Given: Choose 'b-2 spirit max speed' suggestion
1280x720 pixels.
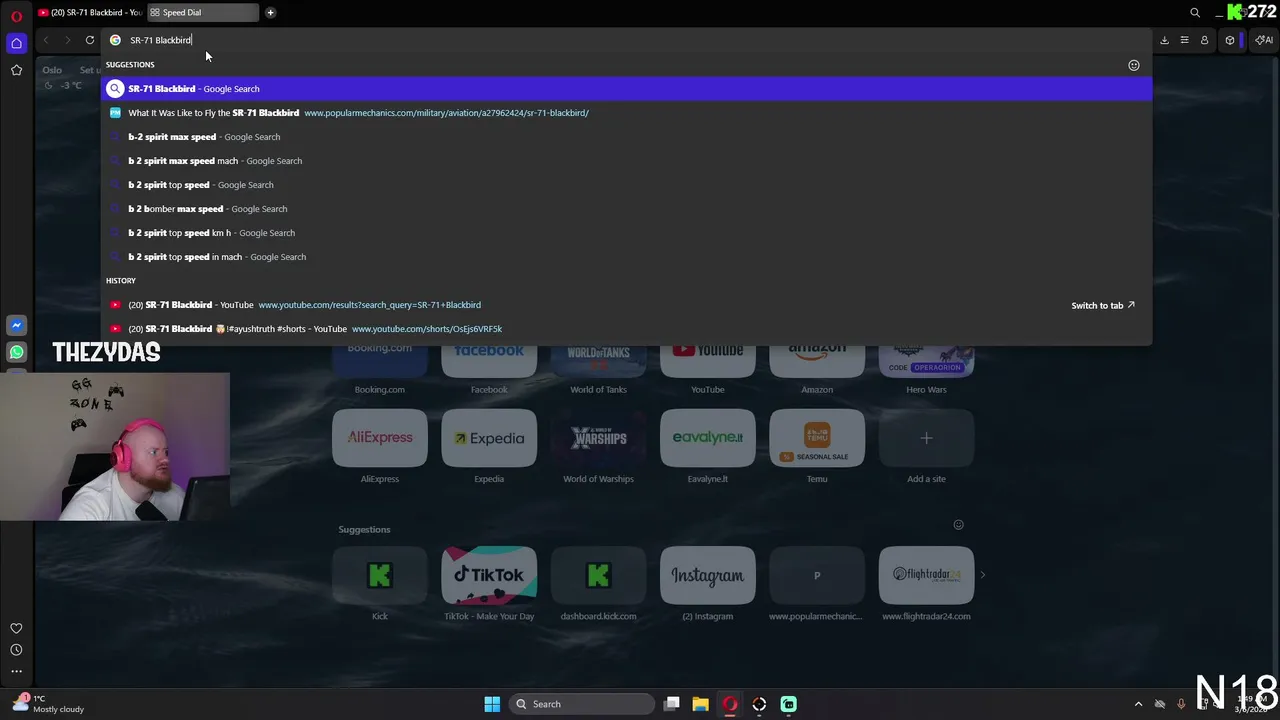Looking at the screenshot, I should (x=628, y=137).
